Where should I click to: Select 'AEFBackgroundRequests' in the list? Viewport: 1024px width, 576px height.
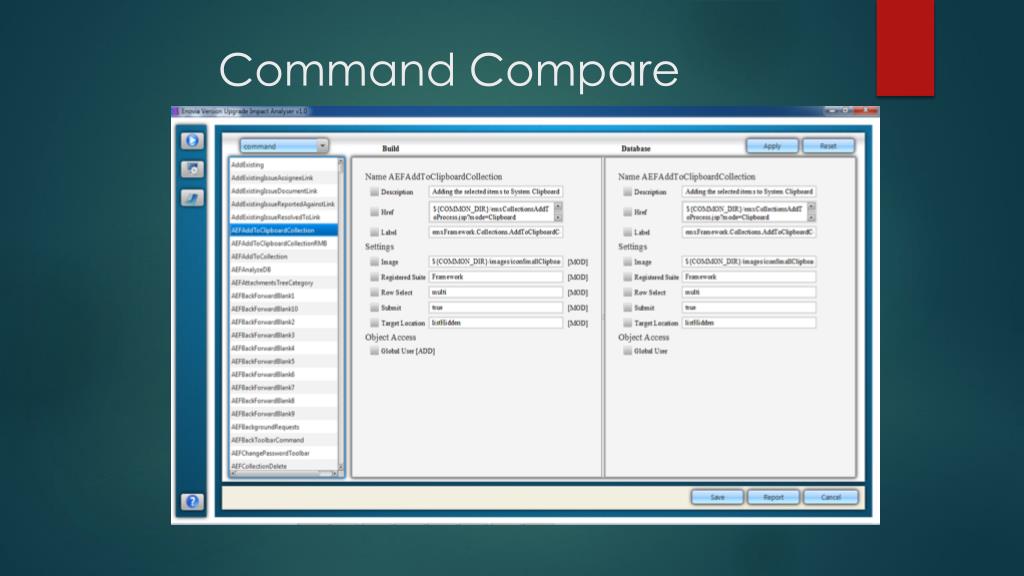point(283,426)
